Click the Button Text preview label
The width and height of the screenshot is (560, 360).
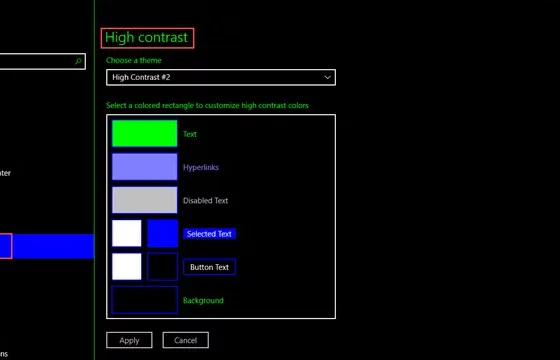pyautogui.click(x=209, y=267)
